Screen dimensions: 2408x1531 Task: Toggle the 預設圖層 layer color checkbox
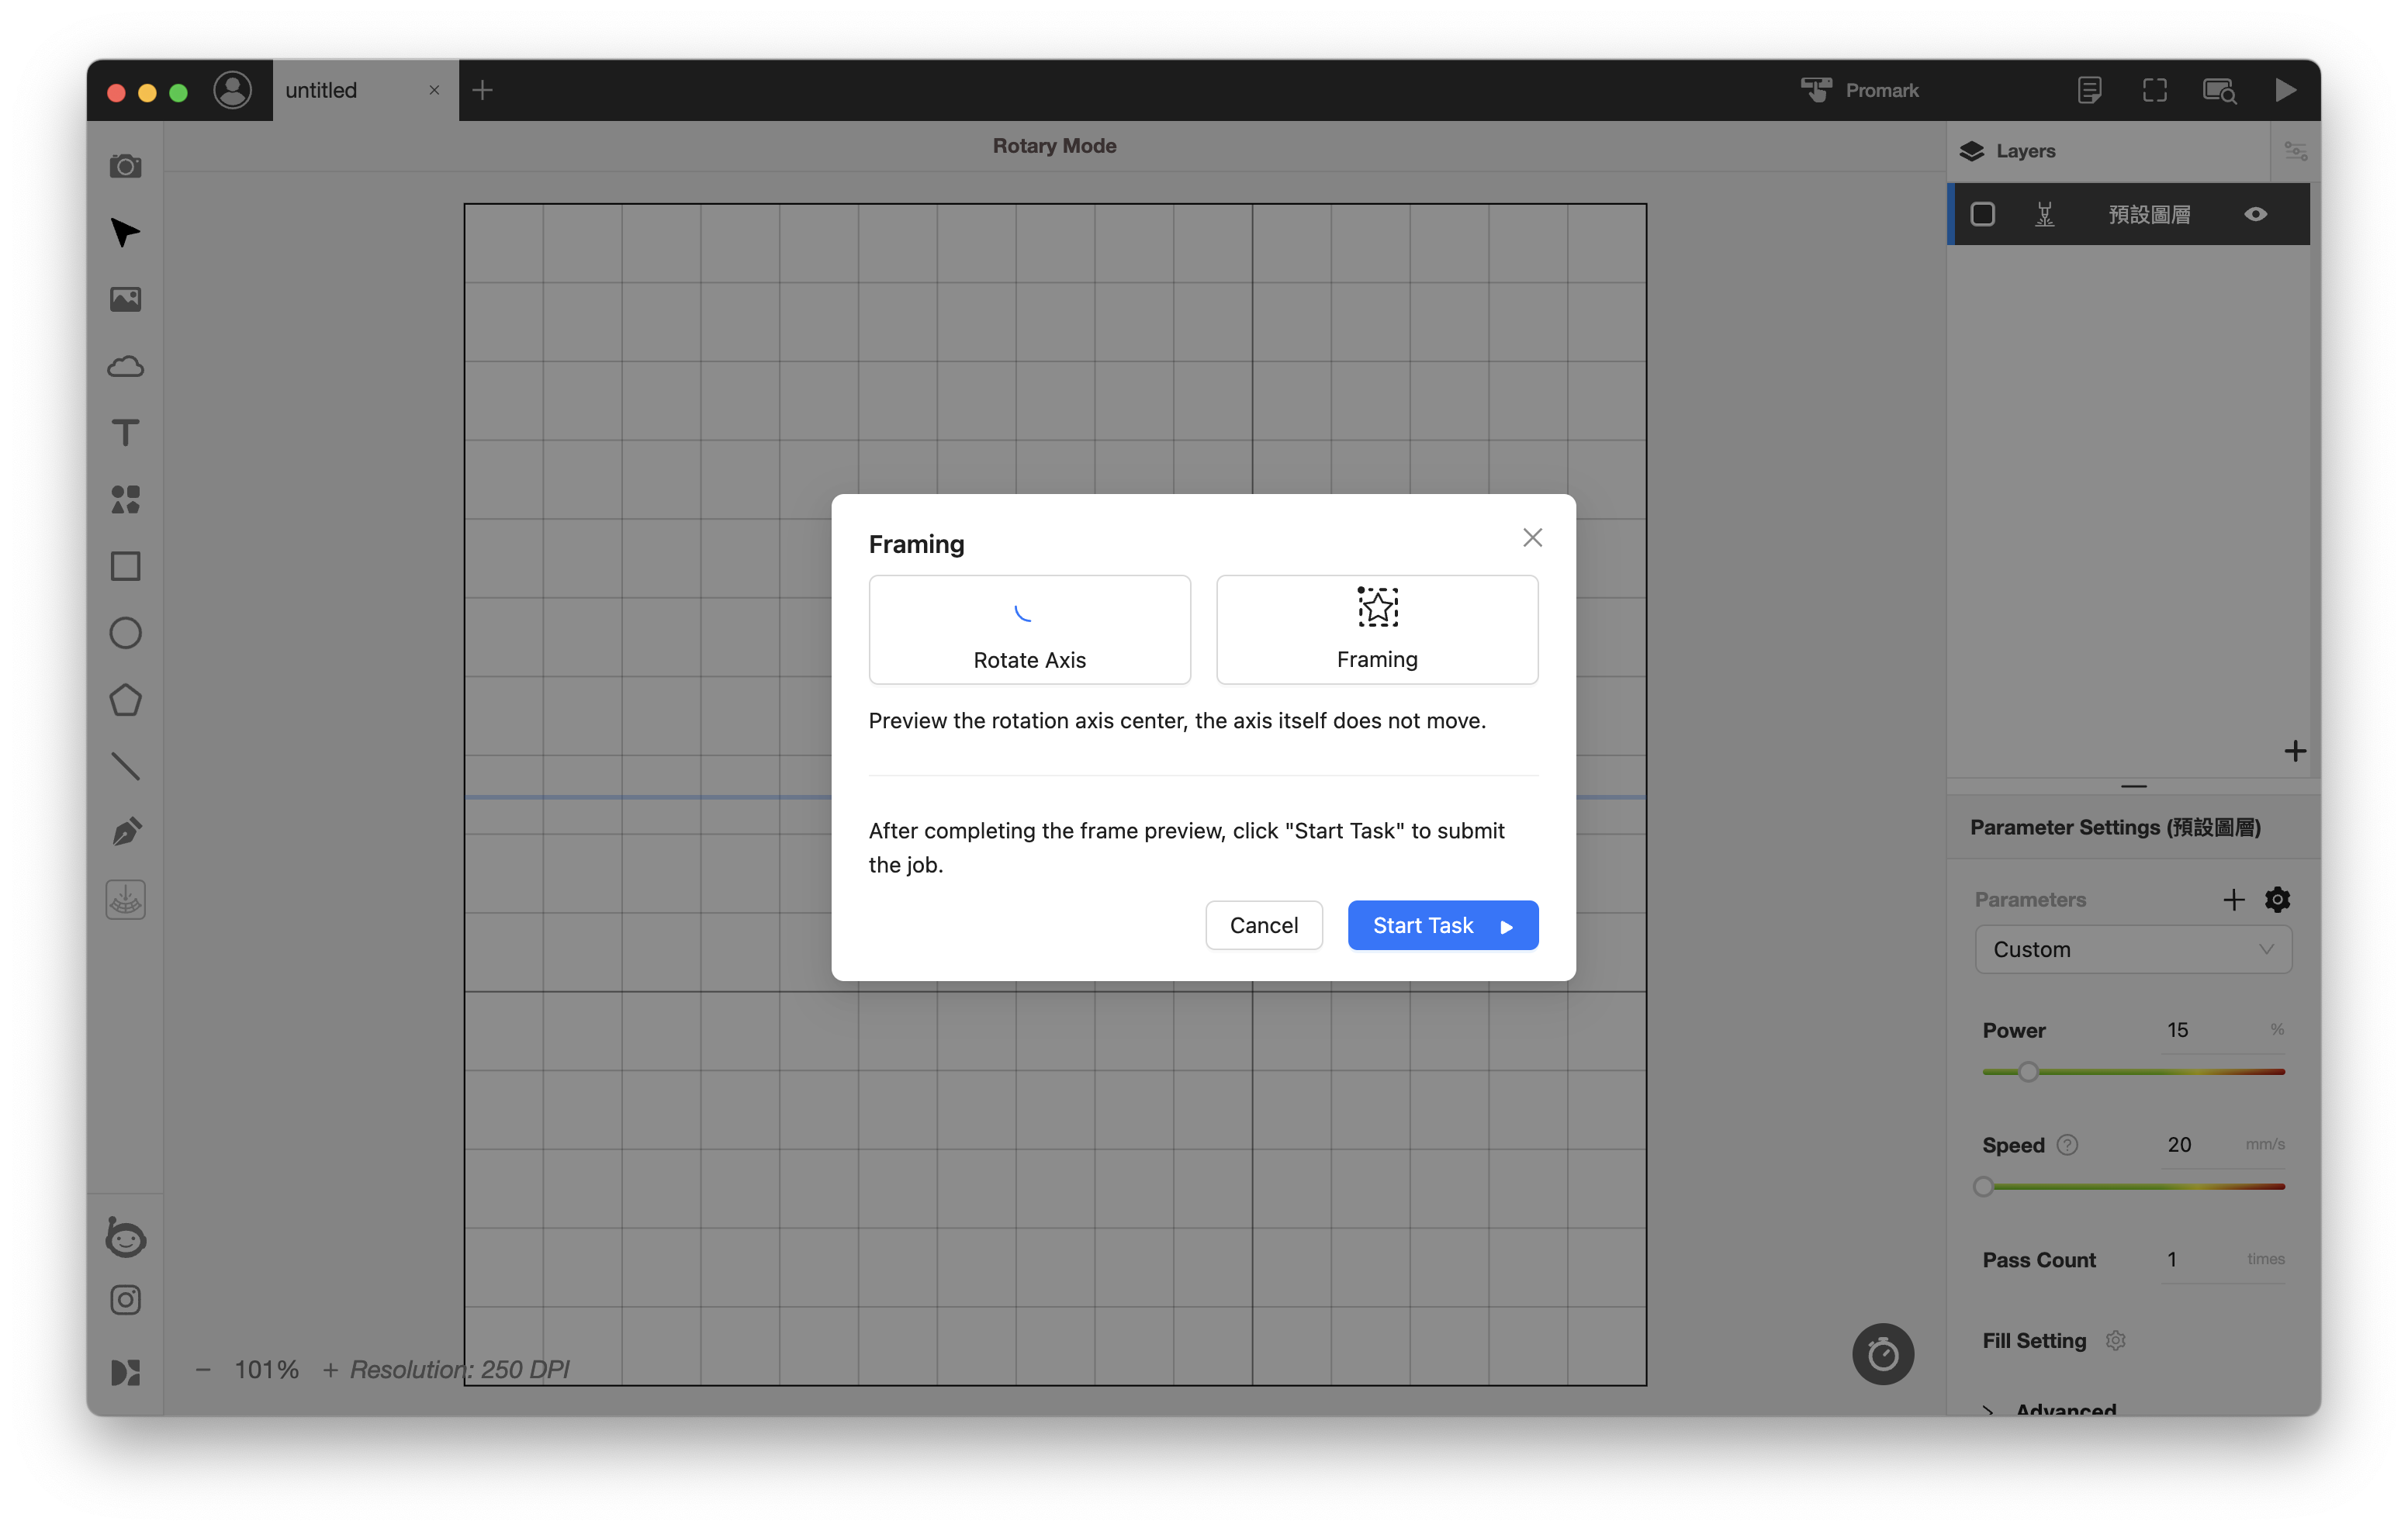1982,214
